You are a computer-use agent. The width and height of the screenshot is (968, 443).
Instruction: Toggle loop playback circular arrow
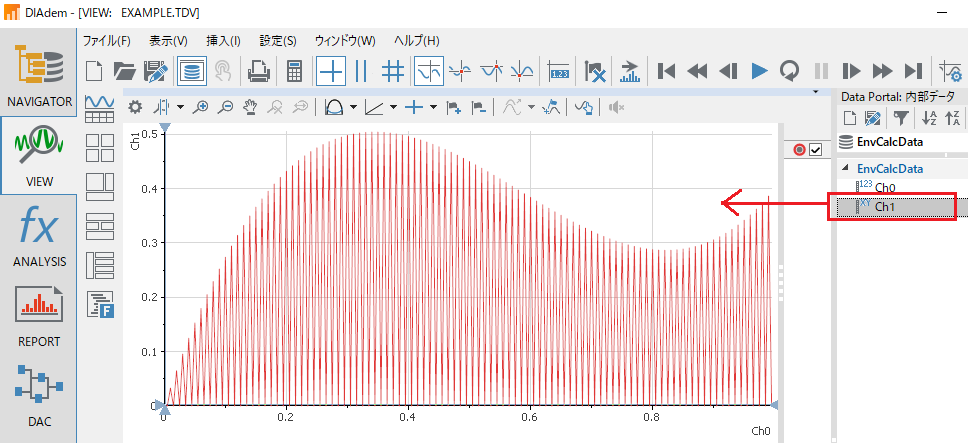[789, 72]
